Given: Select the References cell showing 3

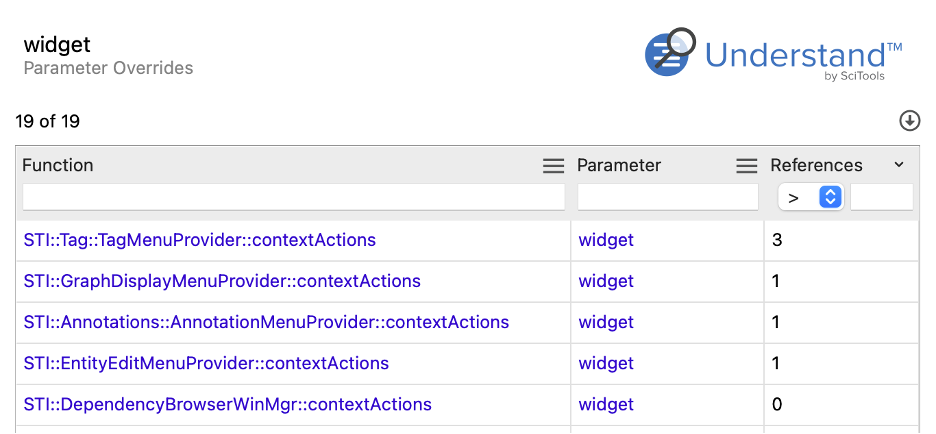Looking at the screenshot, I should [x=841, y=240].
